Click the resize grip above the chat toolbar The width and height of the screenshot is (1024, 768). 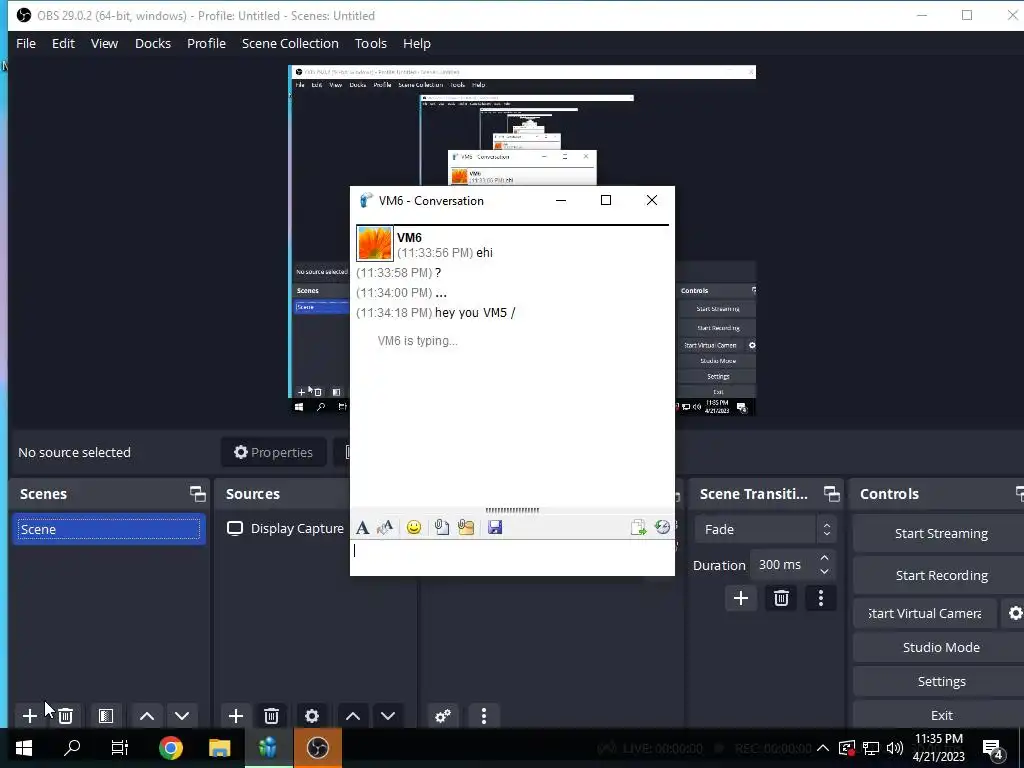coord(512,510)
